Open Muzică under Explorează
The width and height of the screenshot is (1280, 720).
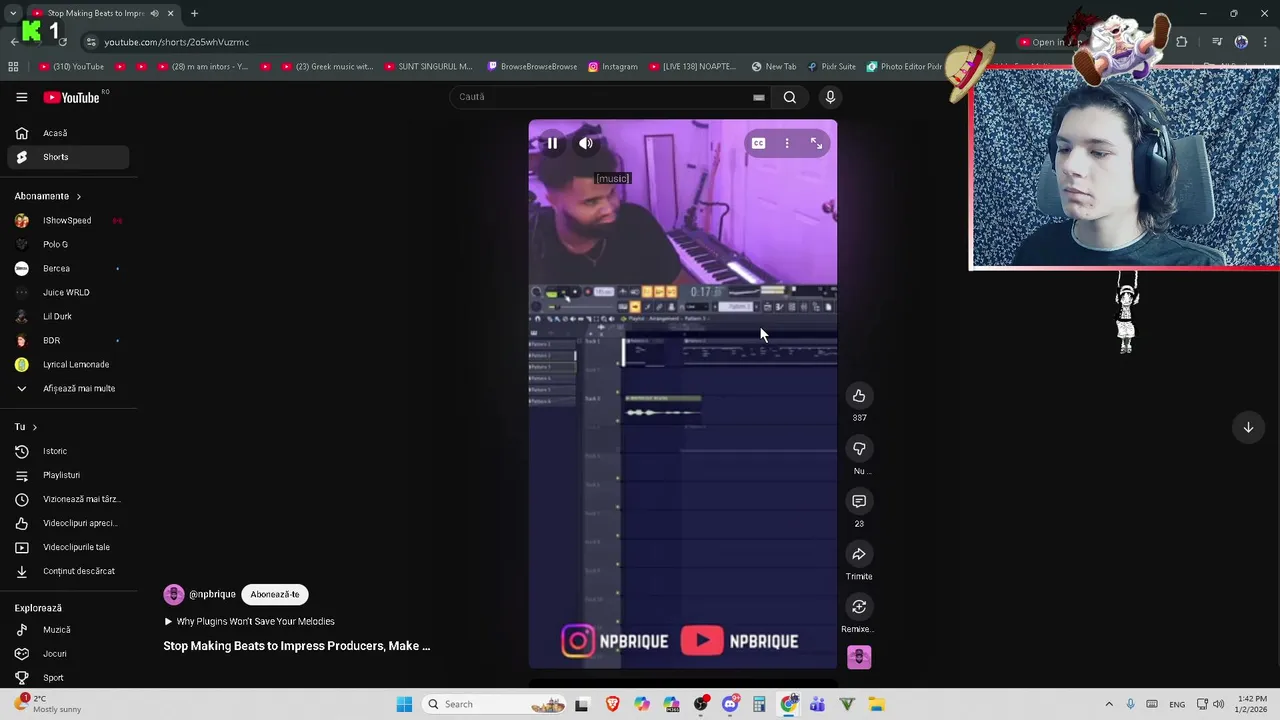tap(68, 630)
